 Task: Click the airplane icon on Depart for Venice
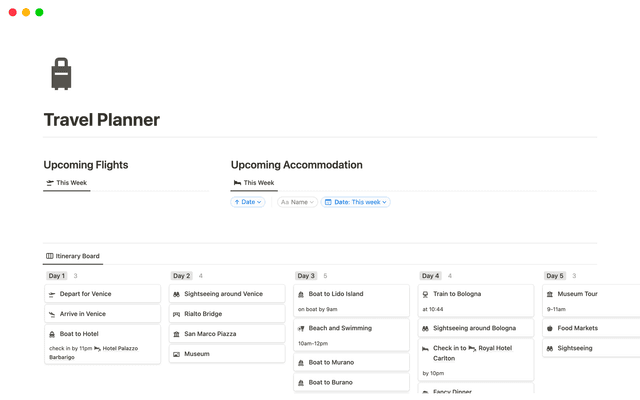point(52,294)
